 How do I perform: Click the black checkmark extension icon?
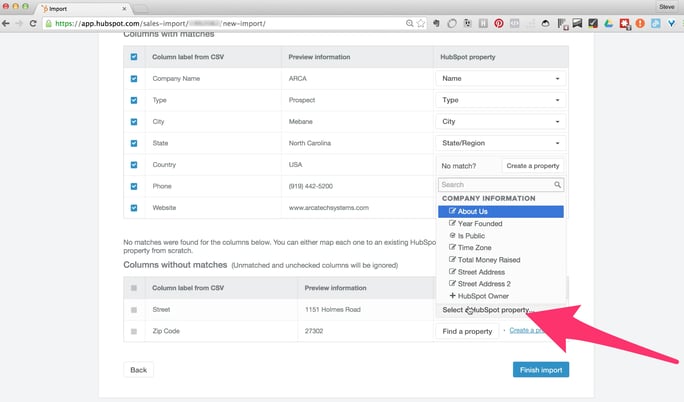[593, 24]
